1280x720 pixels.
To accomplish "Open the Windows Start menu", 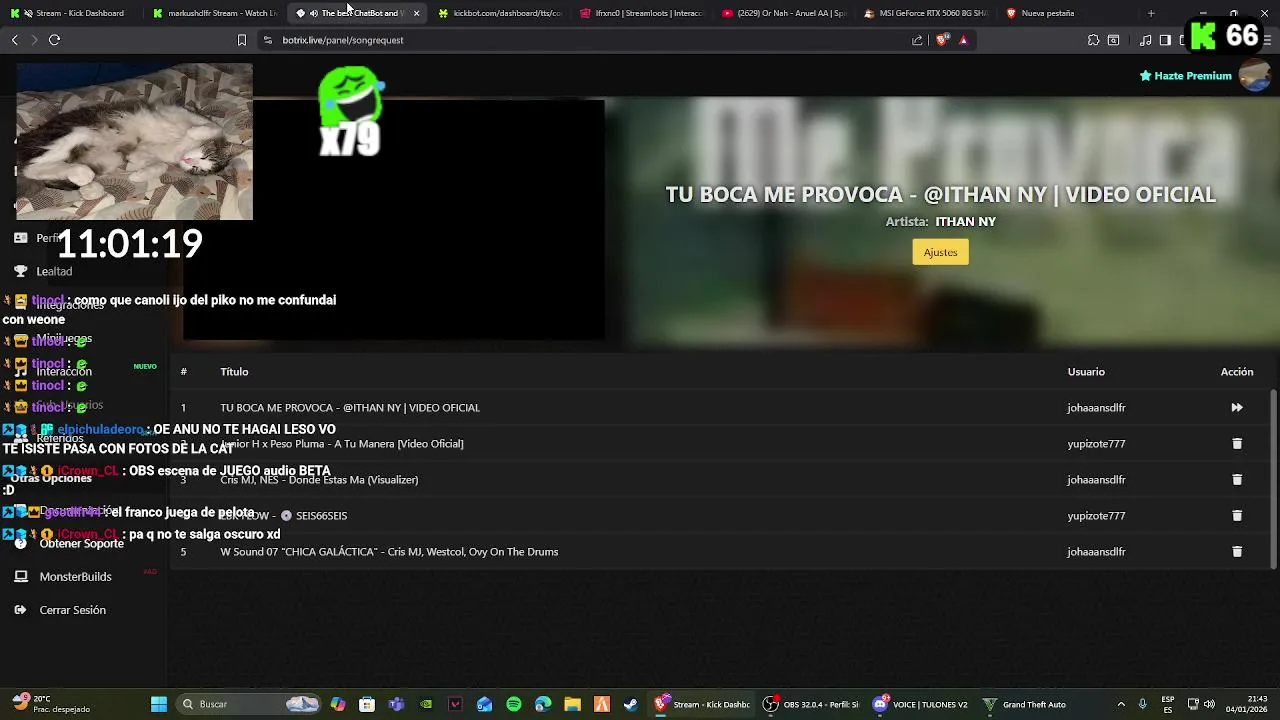I will [159, 704].
